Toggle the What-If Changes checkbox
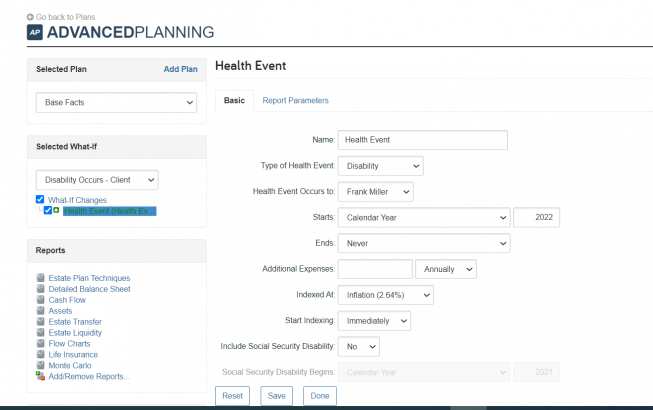 (40, 199)
